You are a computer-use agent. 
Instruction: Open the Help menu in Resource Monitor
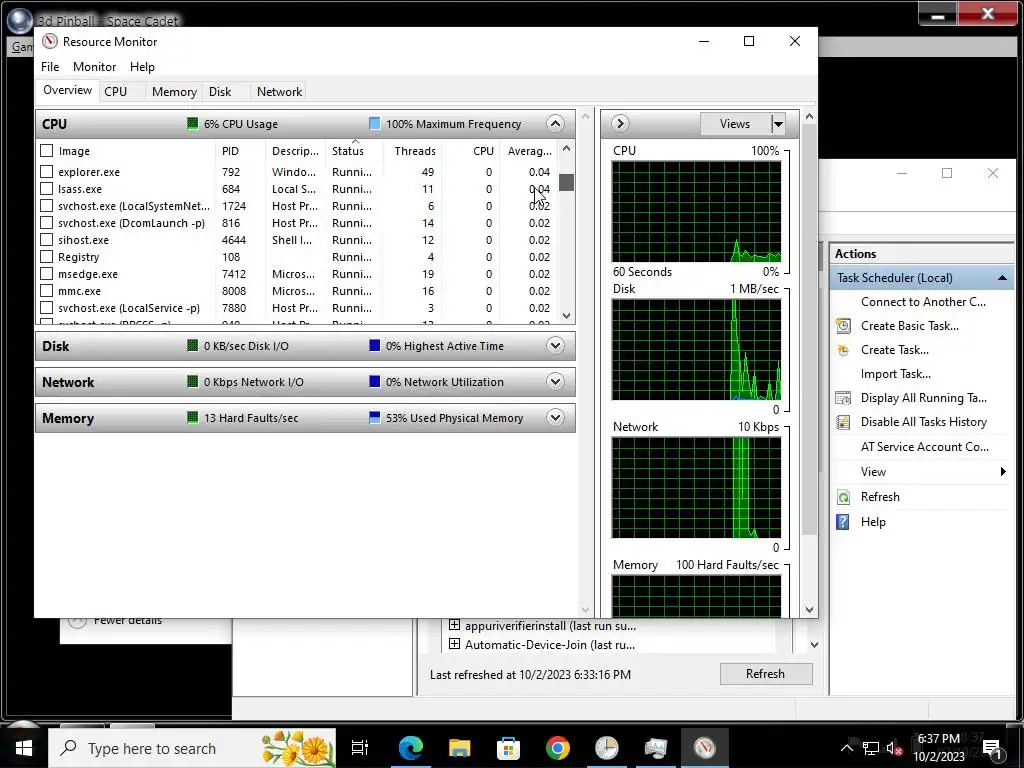[142, 67]
